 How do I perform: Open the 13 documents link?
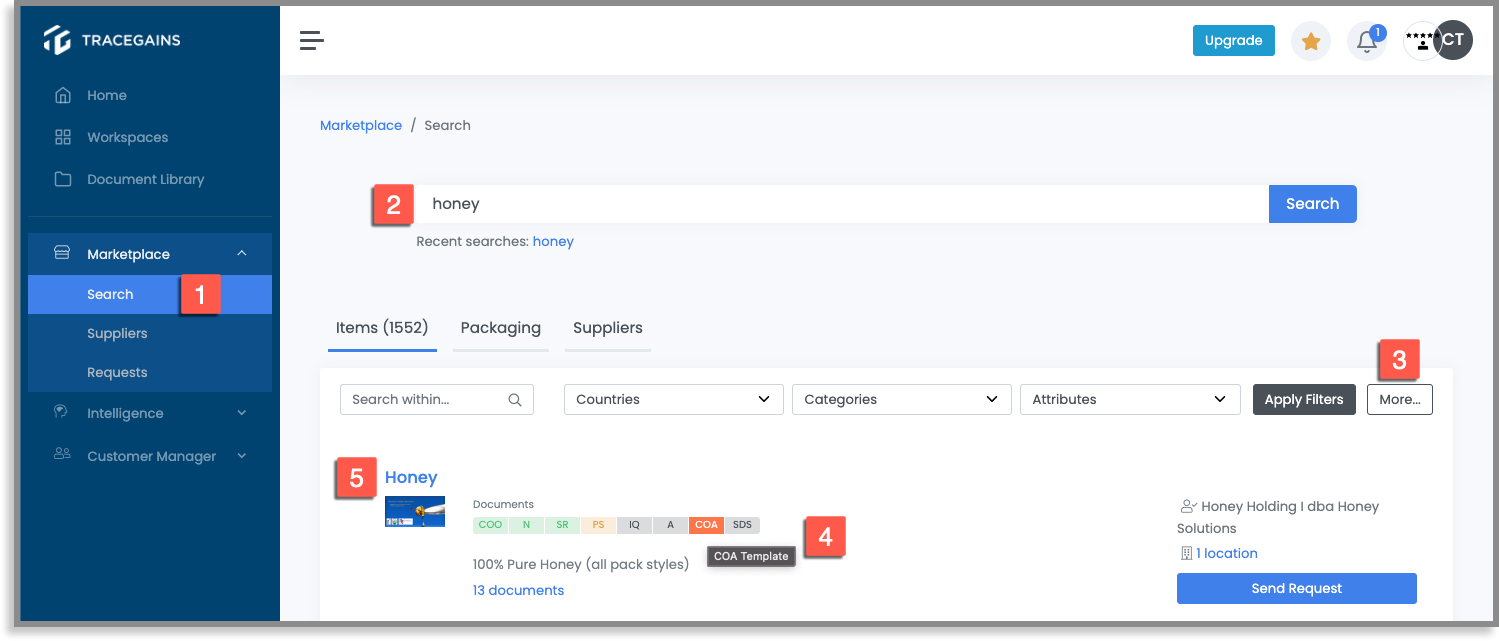518,589
